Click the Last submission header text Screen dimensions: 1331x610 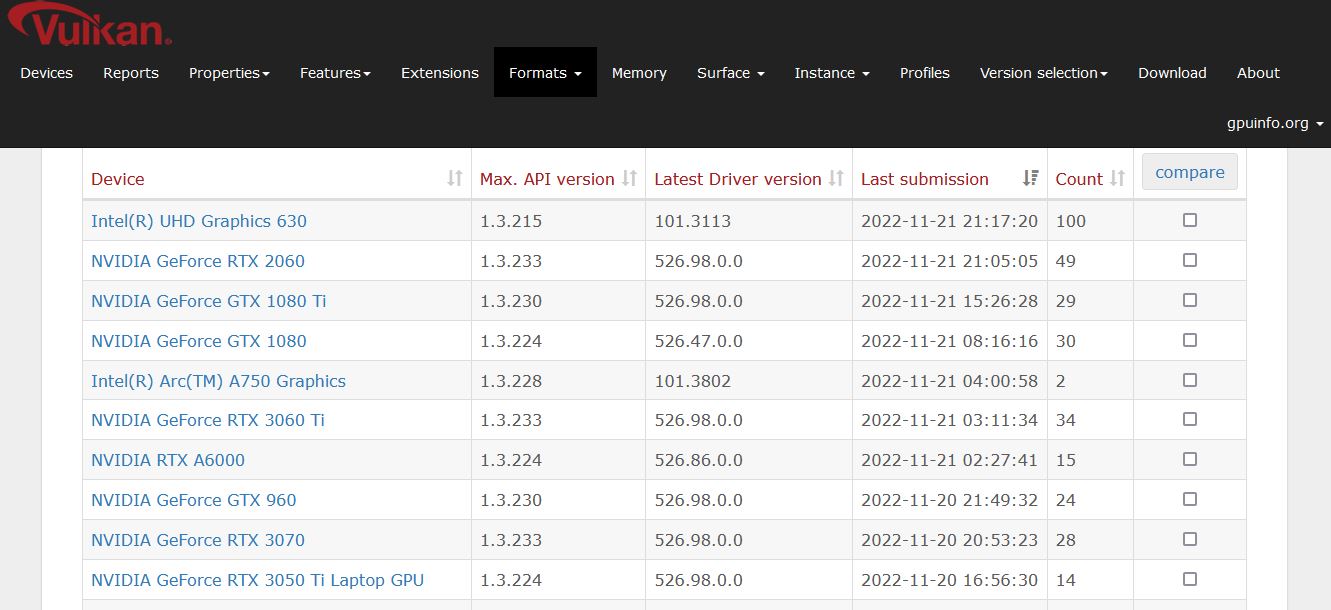click(x=925, y=179)
